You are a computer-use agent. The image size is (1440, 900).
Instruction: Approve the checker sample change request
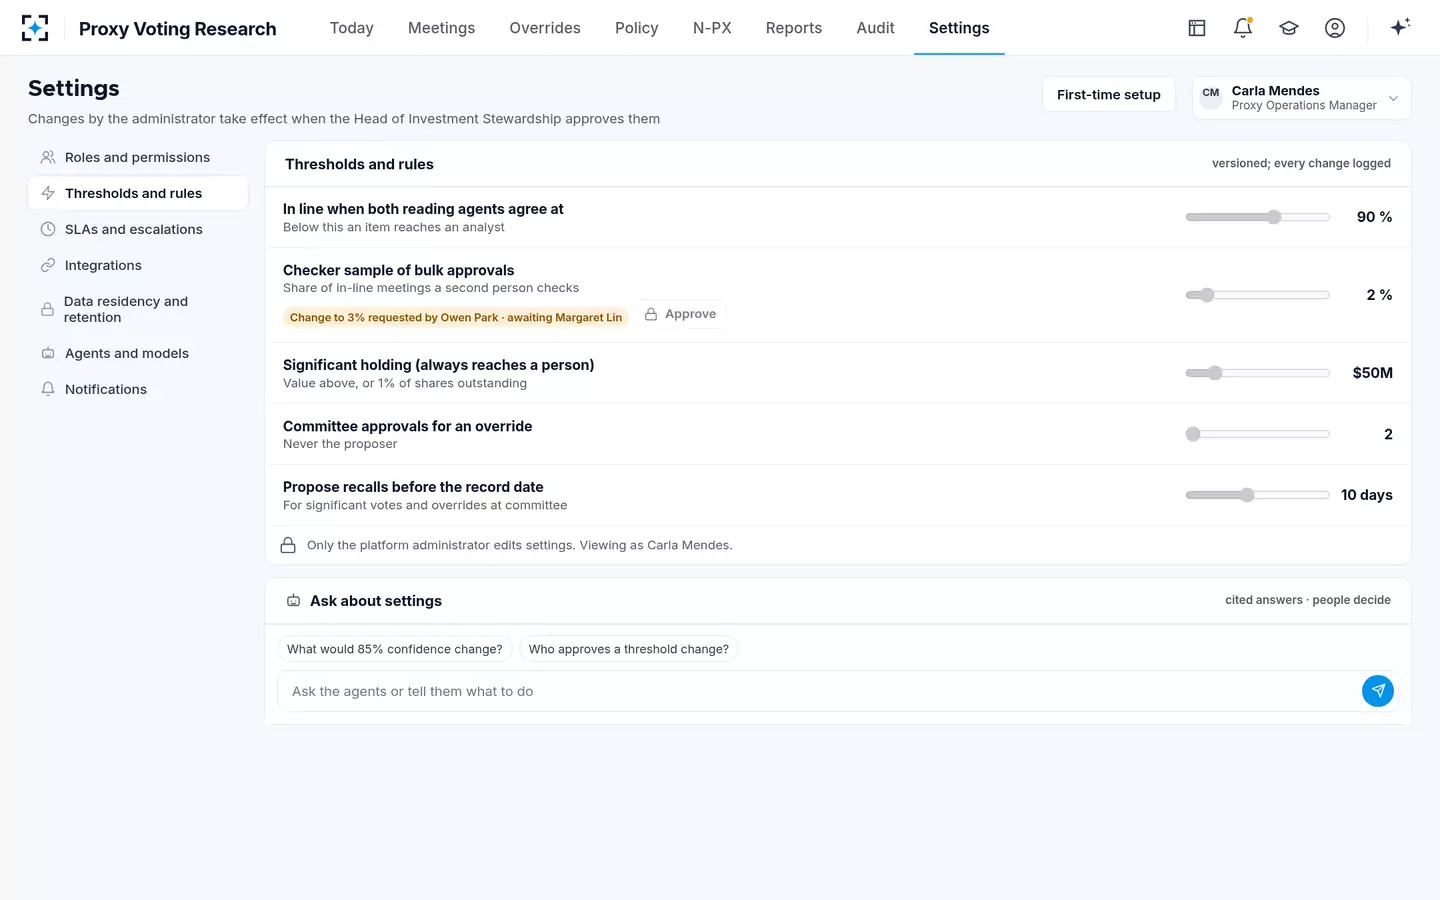680,314
